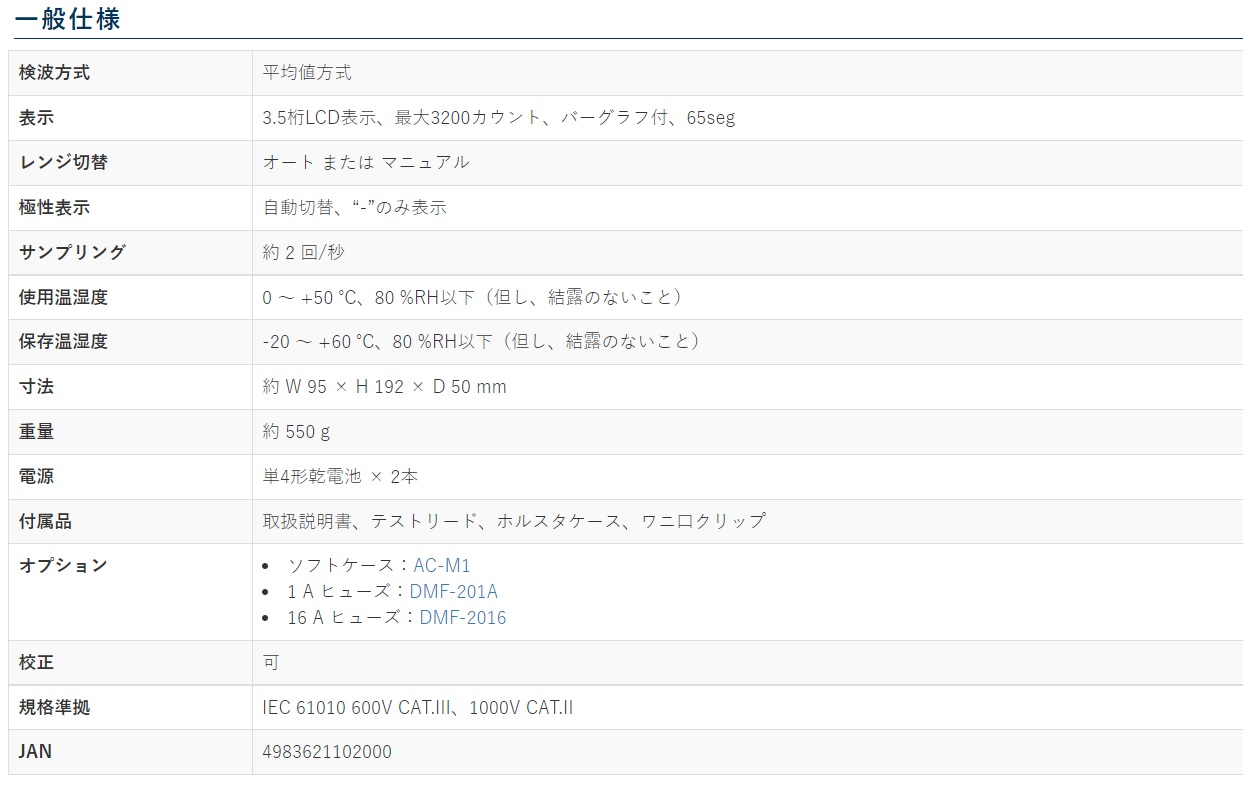The height and width of the screenshot is (793, 1243).
Task: Open the DMF-201A fuse link
Action: click(x=453, y=591)
